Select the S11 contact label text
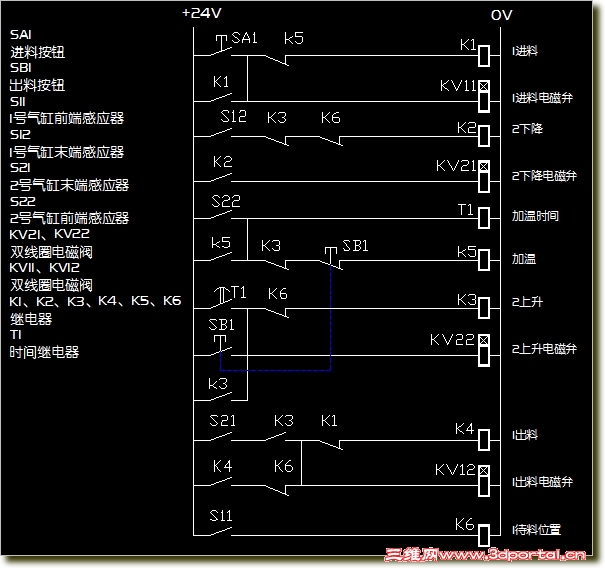The height and width of the screenshot is (568, 605). click(221, 516)
